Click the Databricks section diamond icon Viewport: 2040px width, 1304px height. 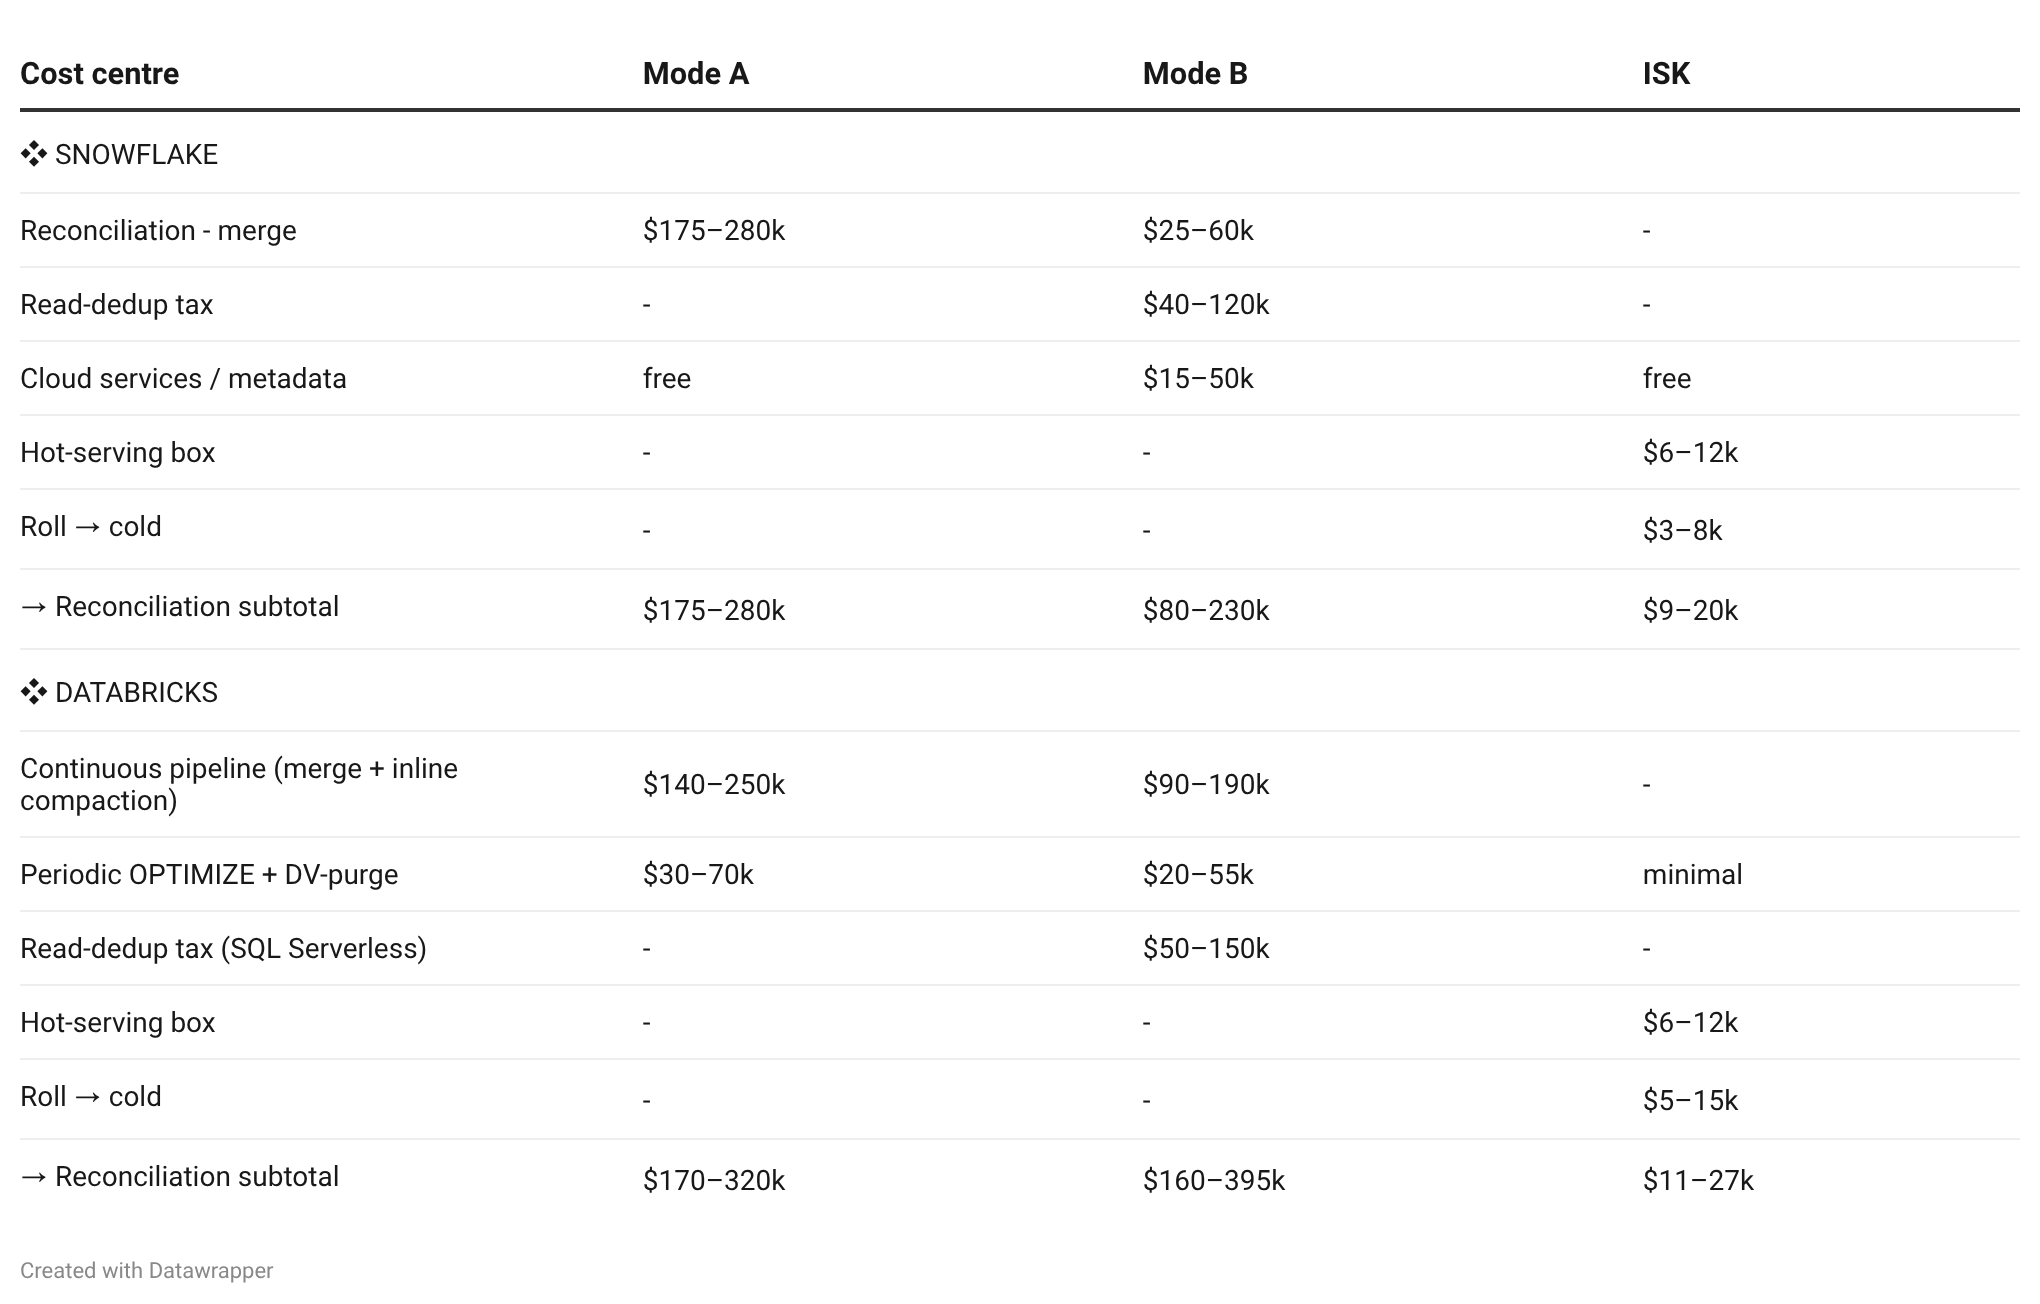34,692
